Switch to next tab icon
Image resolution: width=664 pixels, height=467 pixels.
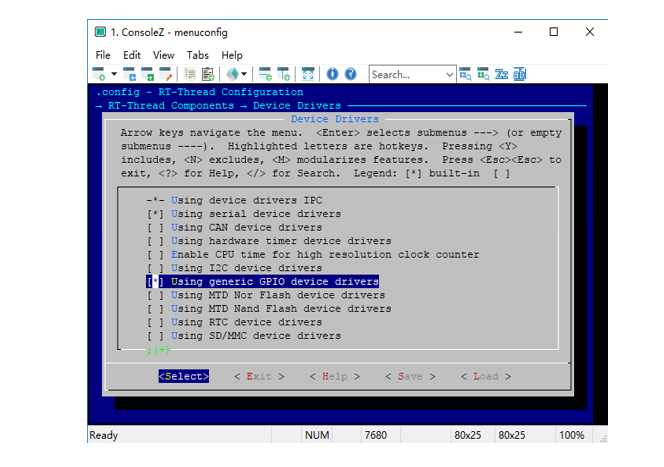coord(147,74)
